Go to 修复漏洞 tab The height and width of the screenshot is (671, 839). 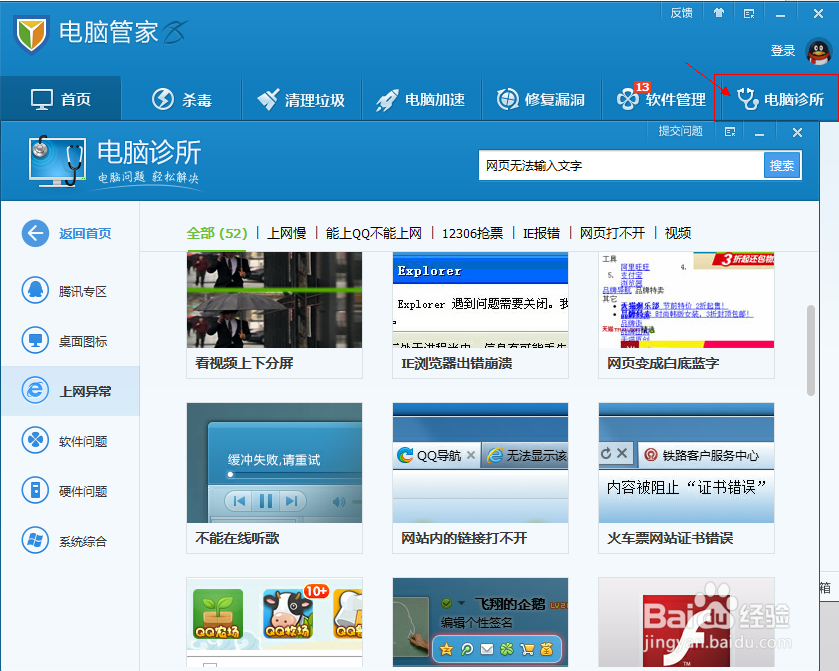(x=541, y=99)
